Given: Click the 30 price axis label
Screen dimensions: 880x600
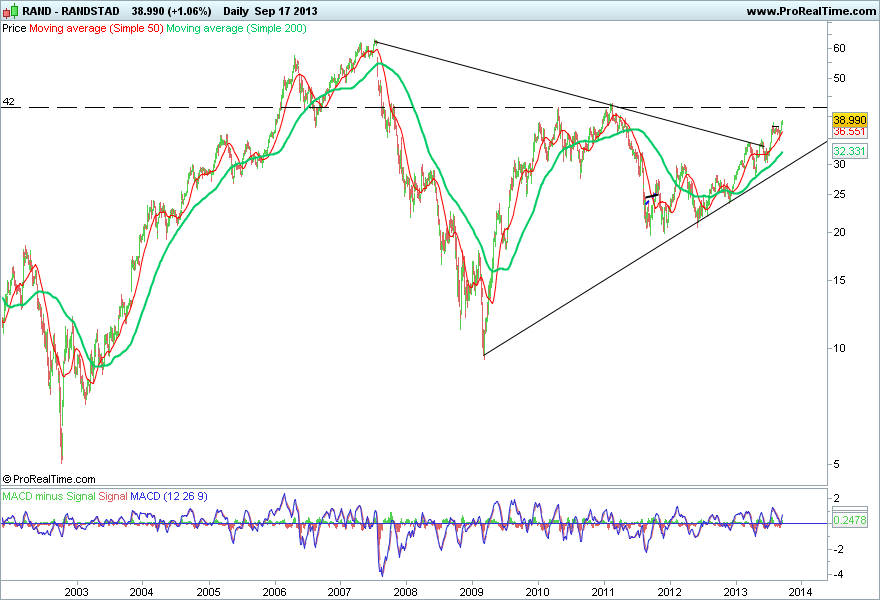Looking at the screenshot, I should point(839,164).
